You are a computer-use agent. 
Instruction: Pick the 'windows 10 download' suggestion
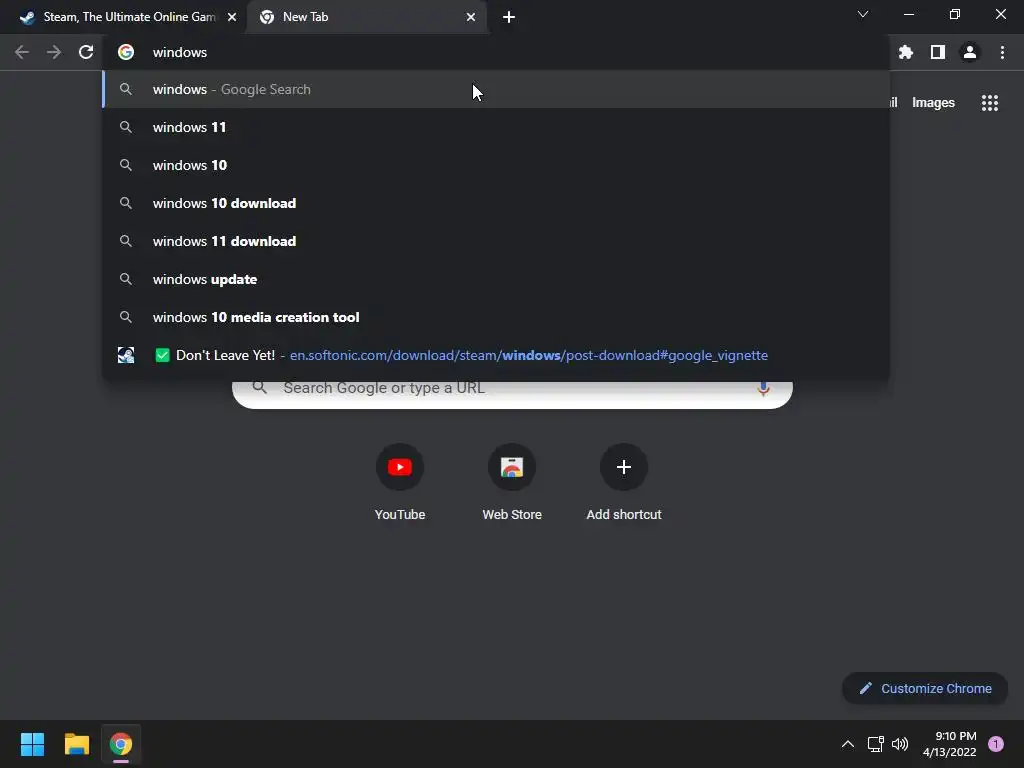pos(496,203)
